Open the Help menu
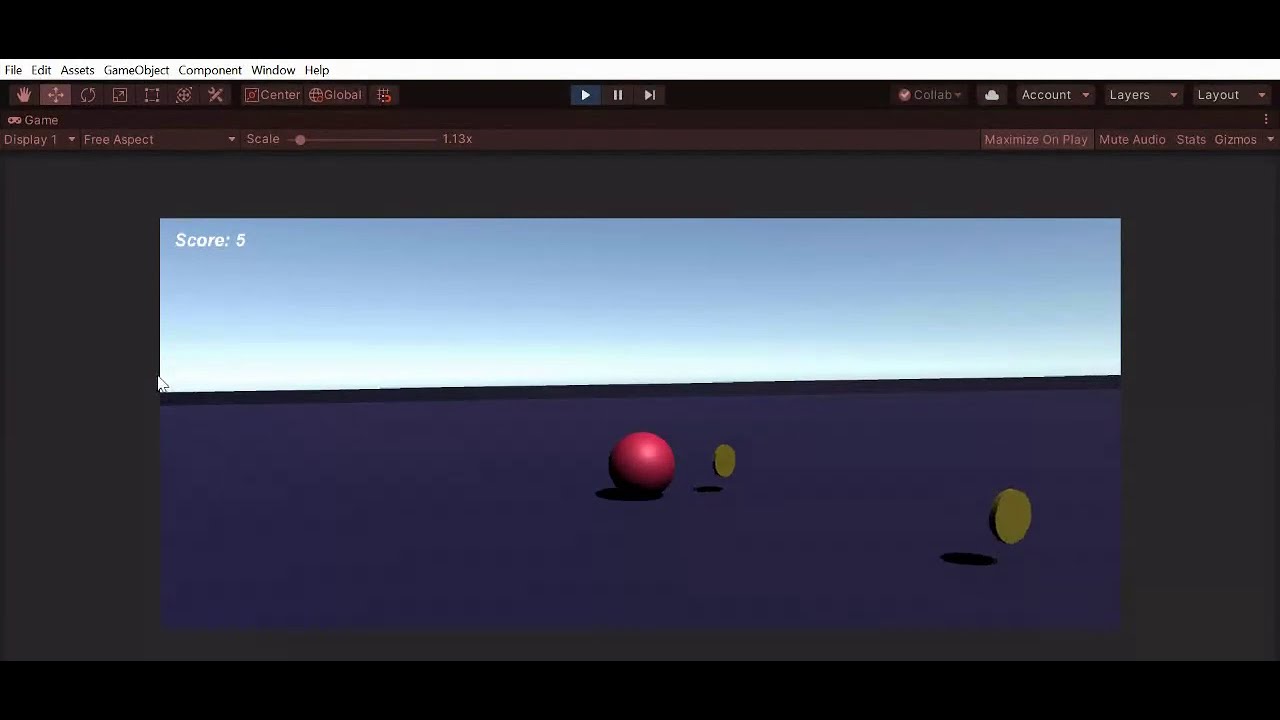 (x=317, y=70)
